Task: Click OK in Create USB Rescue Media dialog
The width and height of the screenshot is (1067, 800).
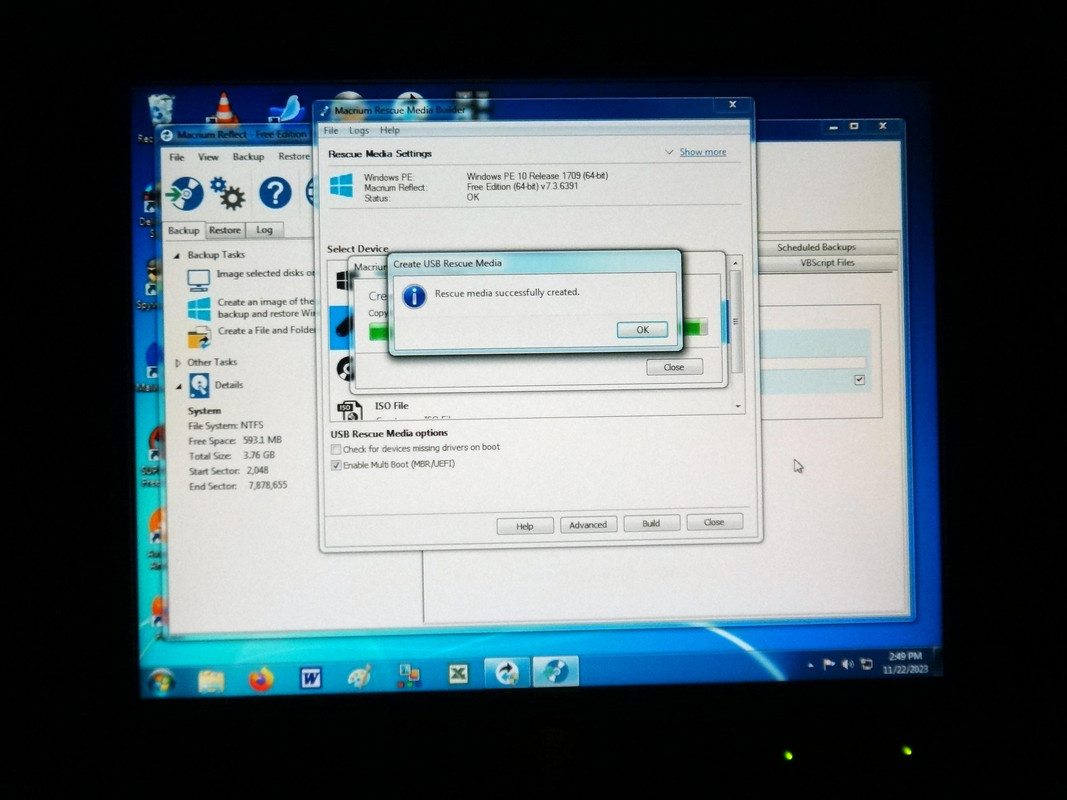Action: click(642, 330)
